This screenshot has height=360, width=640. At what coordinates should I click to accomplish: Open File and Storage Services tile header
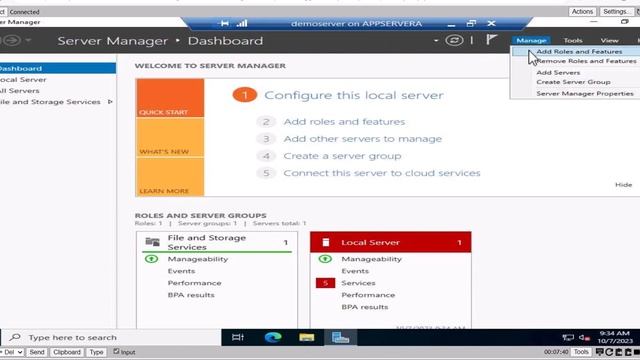[x=217, y=242]
